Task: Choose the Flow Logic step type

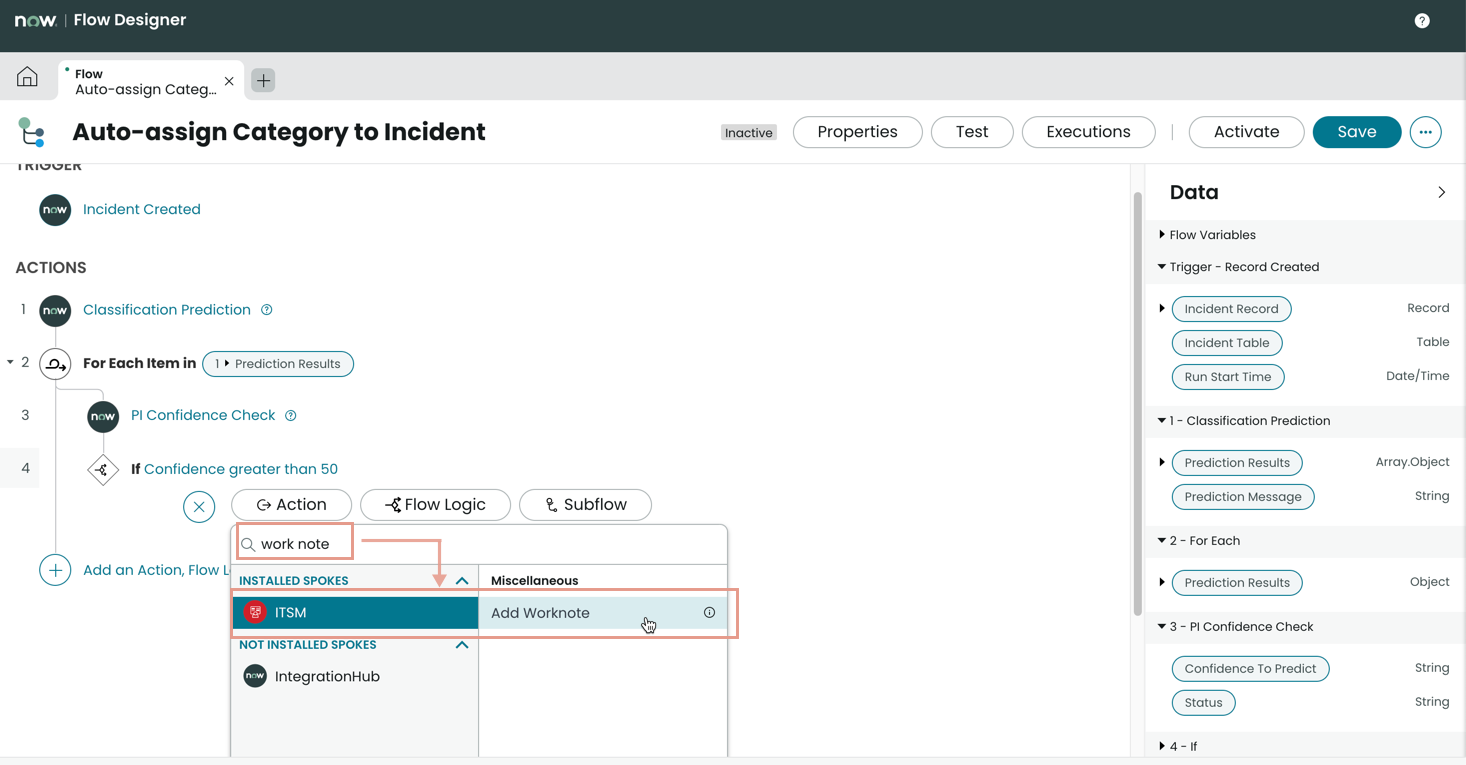Action: pos(435,505)
